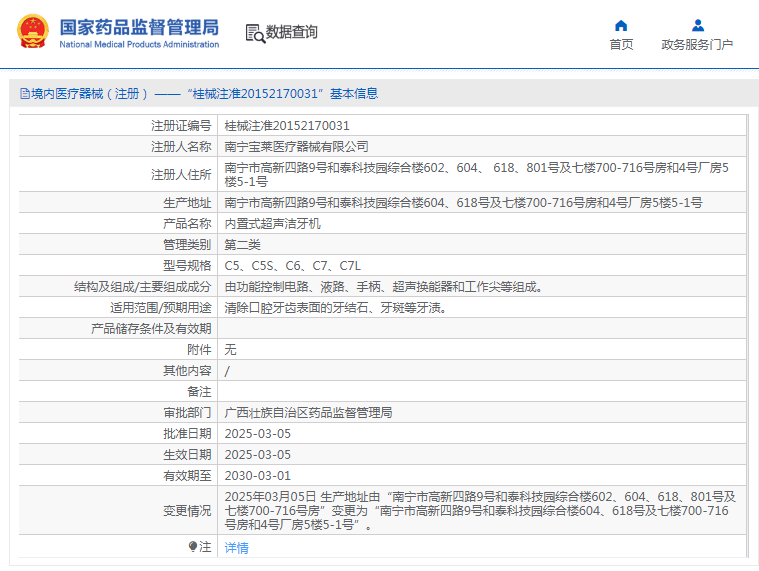Viewport: 759px width, 571px height.
Task: Open the 详情 link
Action: point(236,548)
